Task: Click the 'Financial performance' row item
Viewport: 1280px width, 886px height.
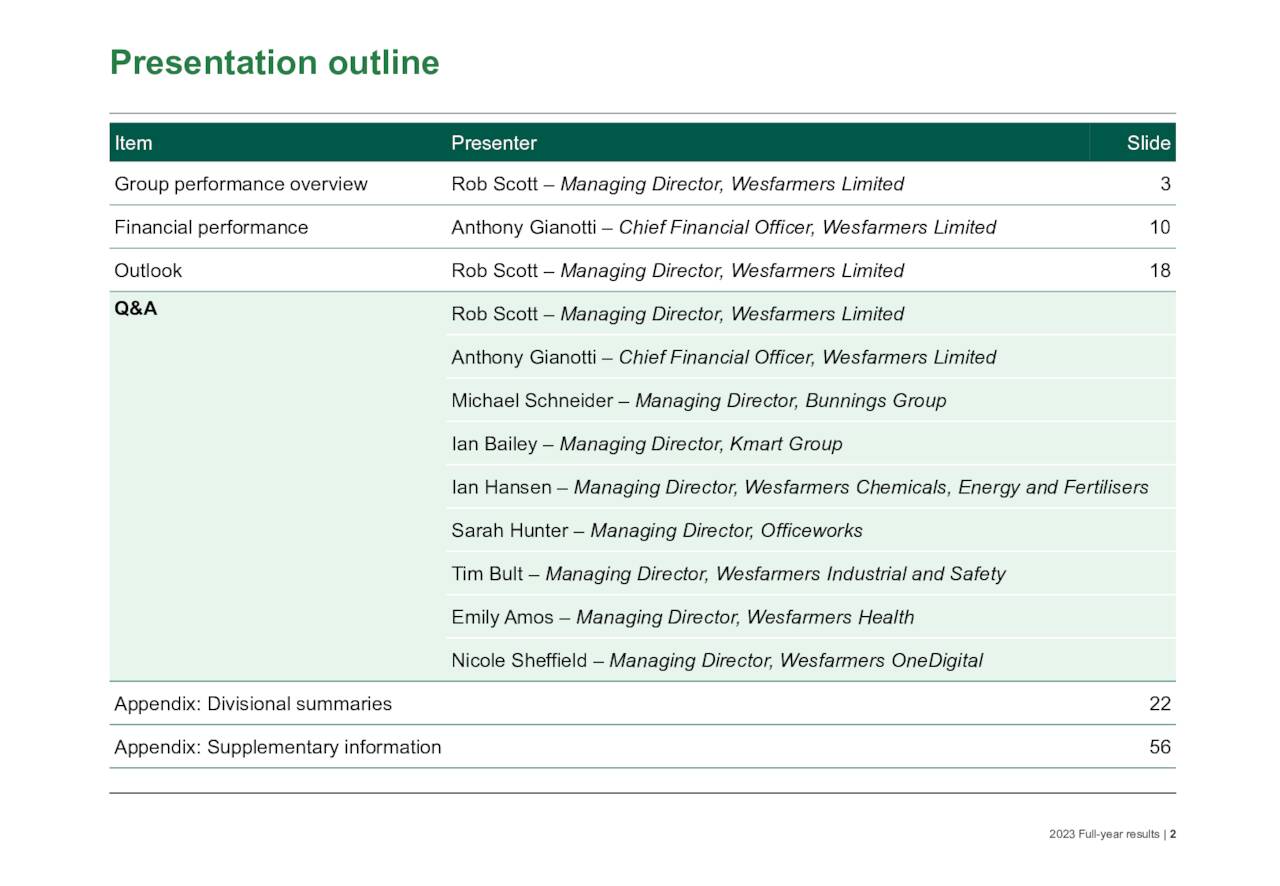Action: 211,227
